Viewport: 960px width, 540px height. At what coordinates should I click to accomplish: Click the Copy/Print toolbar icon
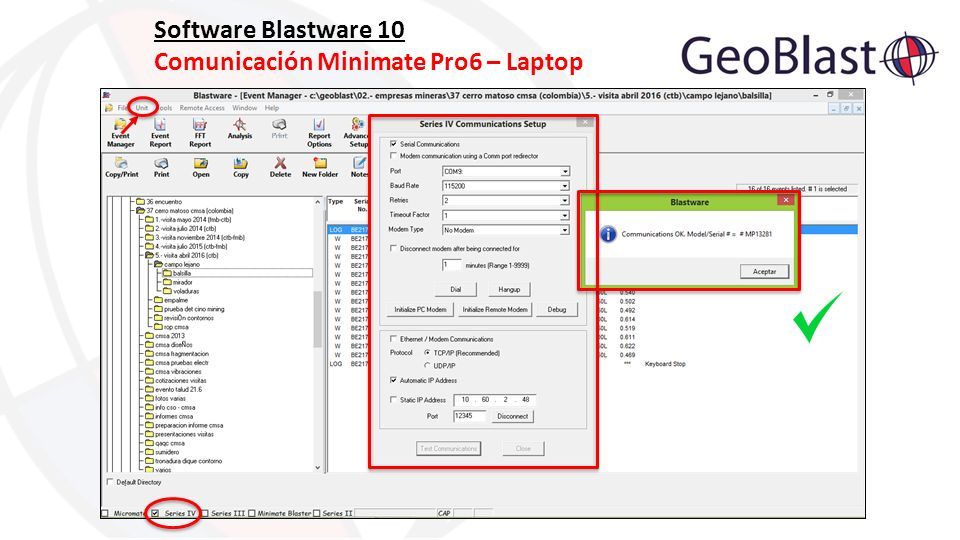(122, 167)
